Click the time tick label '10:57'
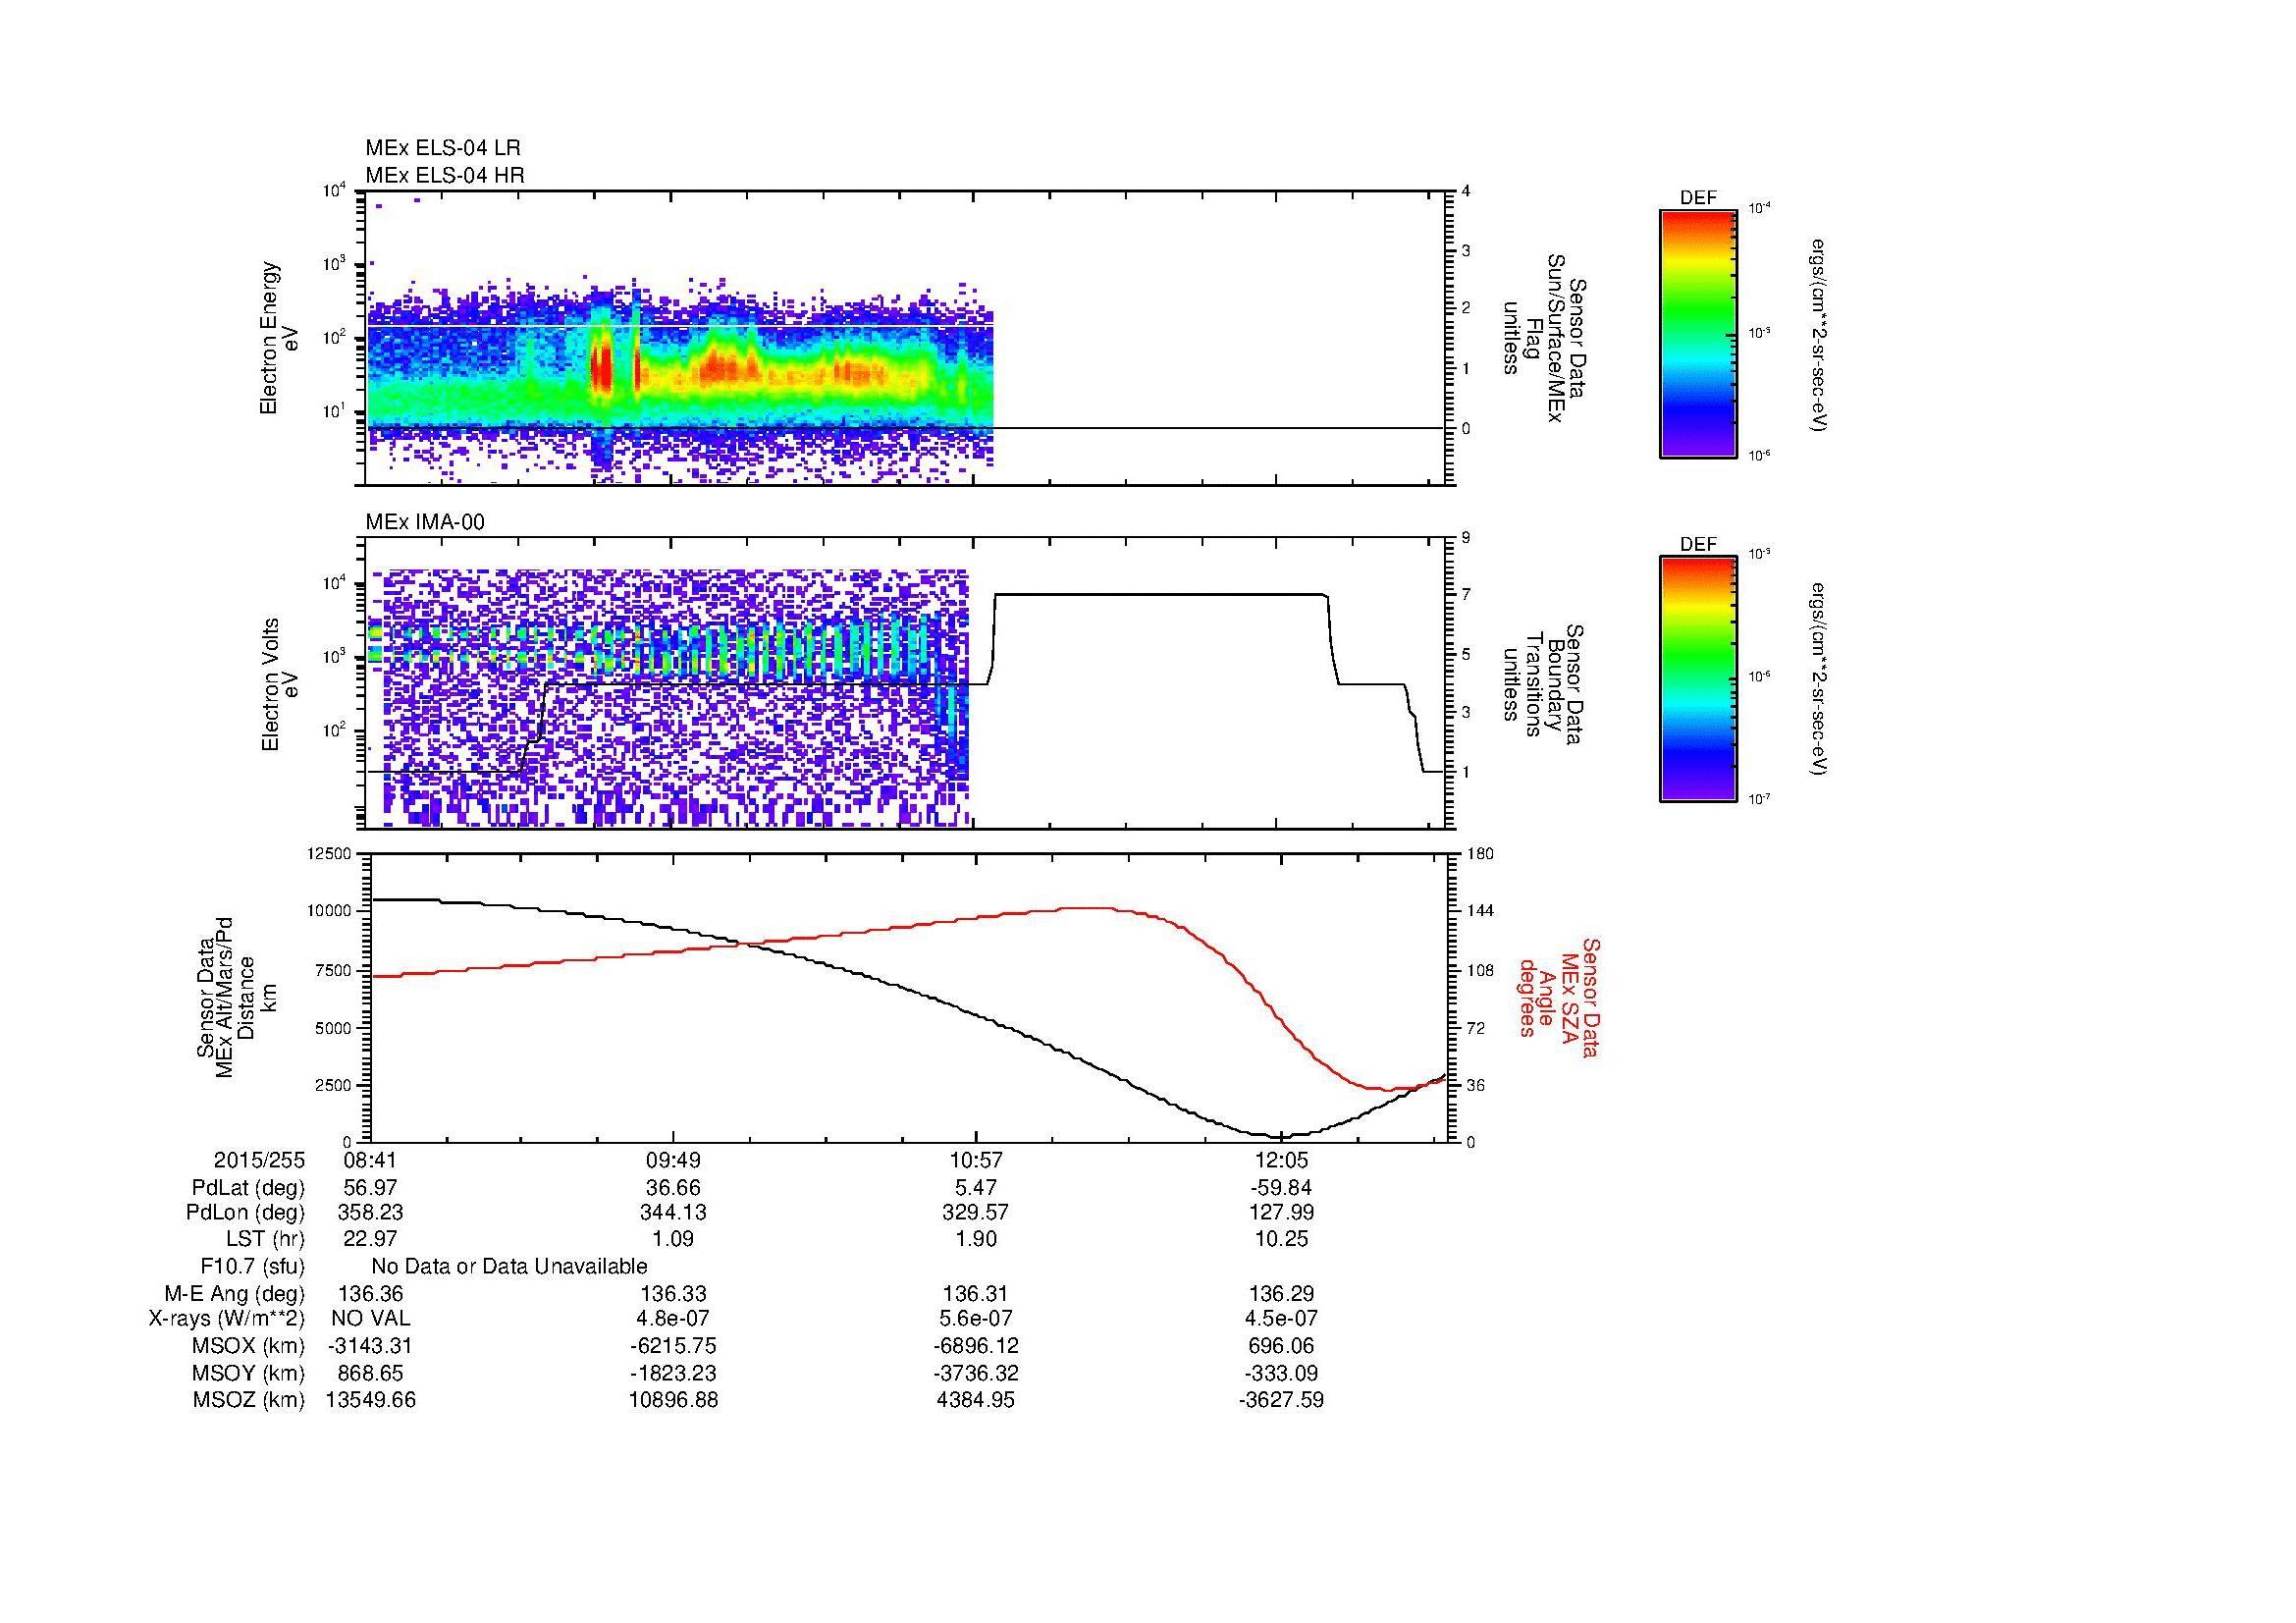The image size is (2296, 1623). tap(976, 1161)
